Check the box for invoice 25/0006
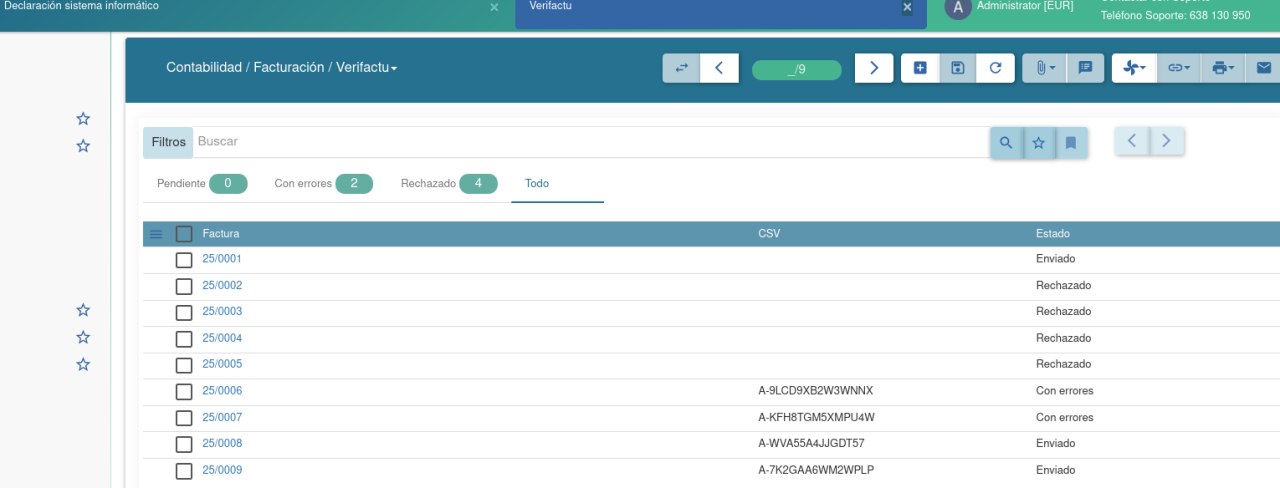The image size is (1280, 488). [184, 392]
